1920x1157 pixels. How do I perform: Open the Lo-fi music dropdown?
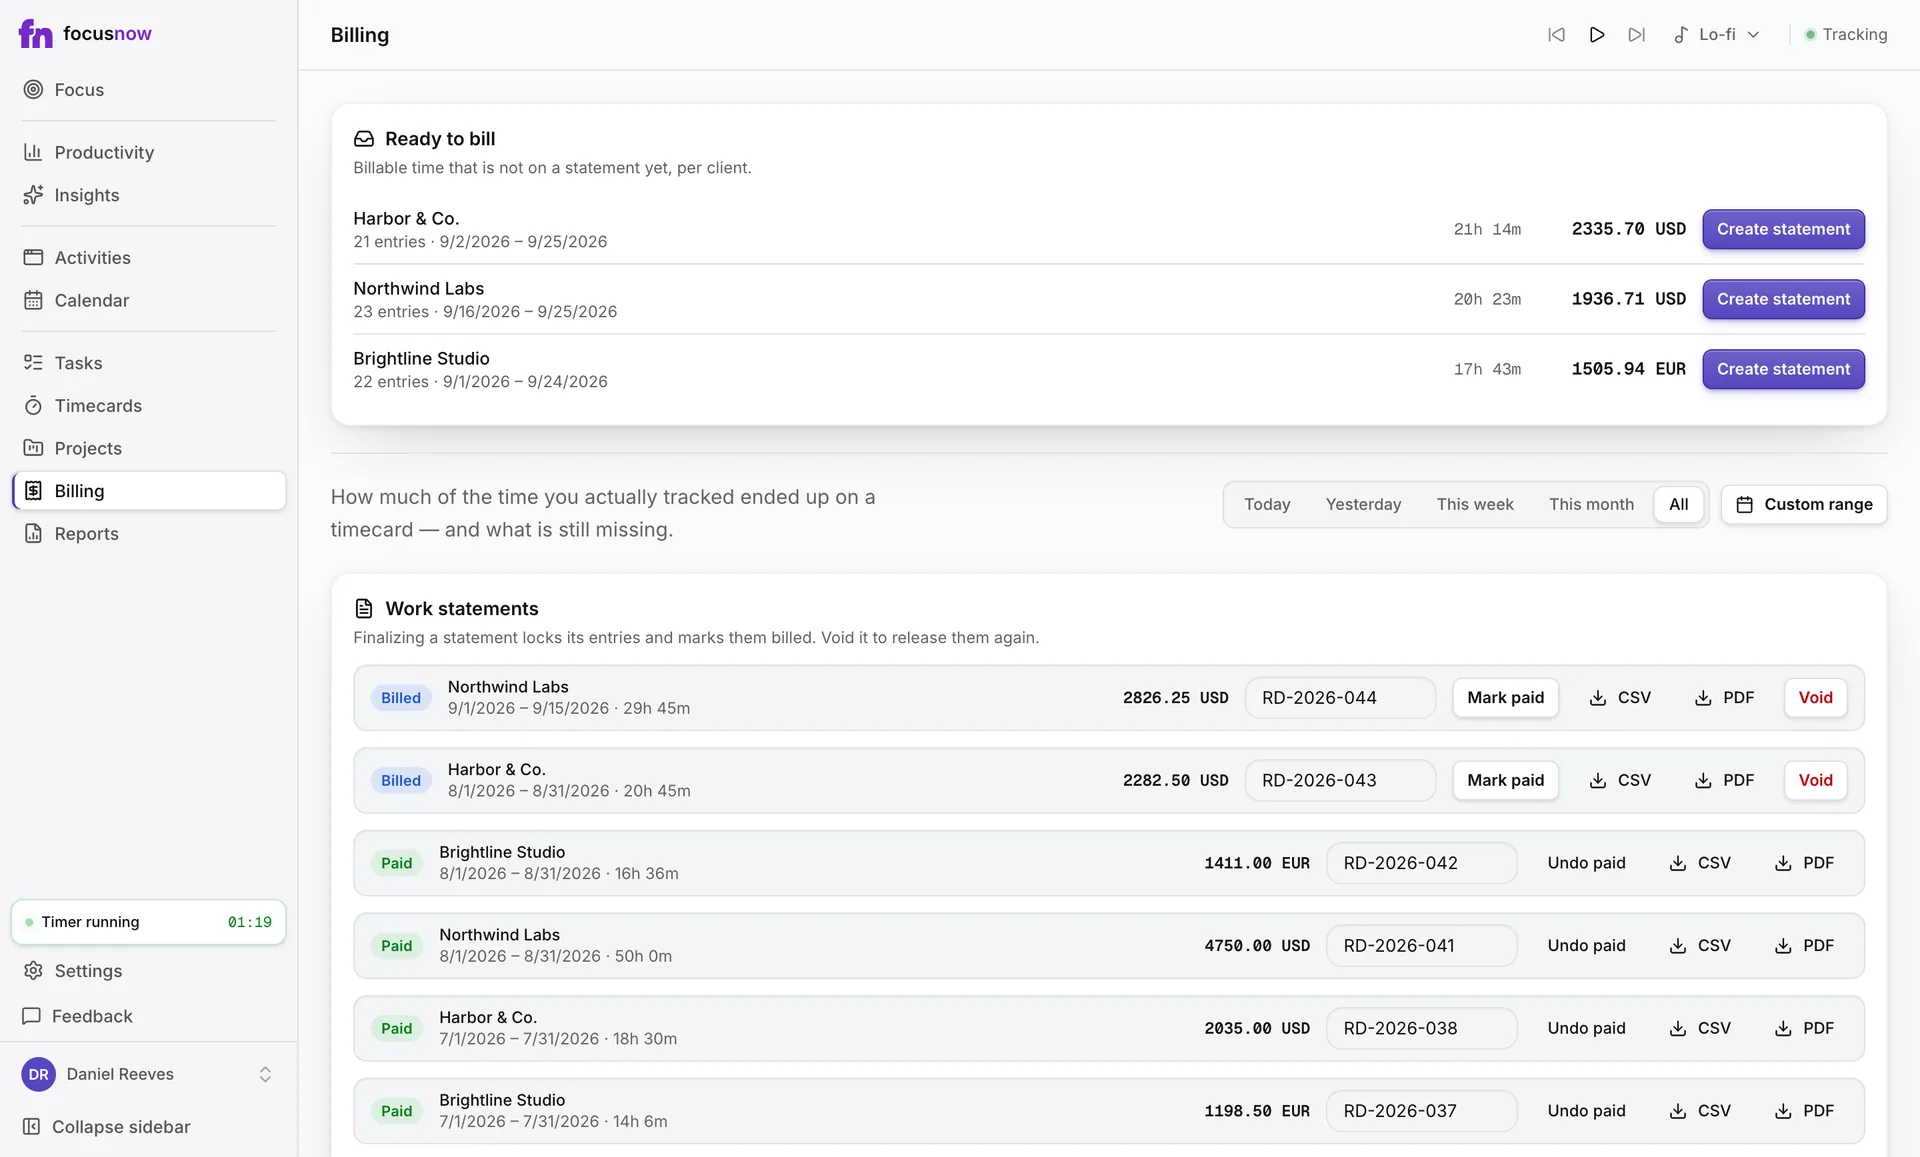coord(1717,34)
